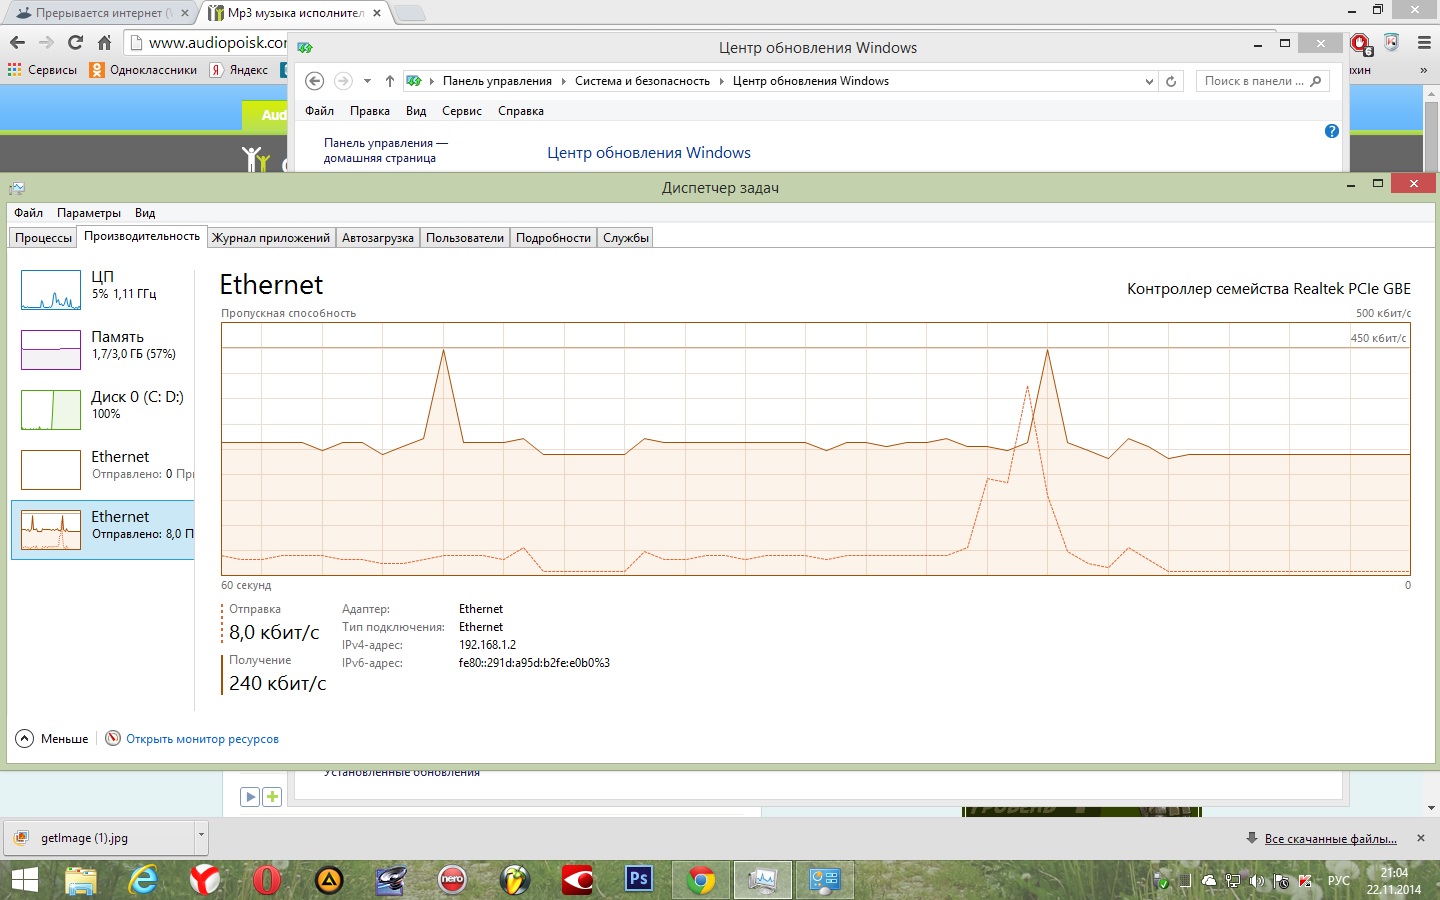Open the Автозагрузка tab

pos(377,238)
